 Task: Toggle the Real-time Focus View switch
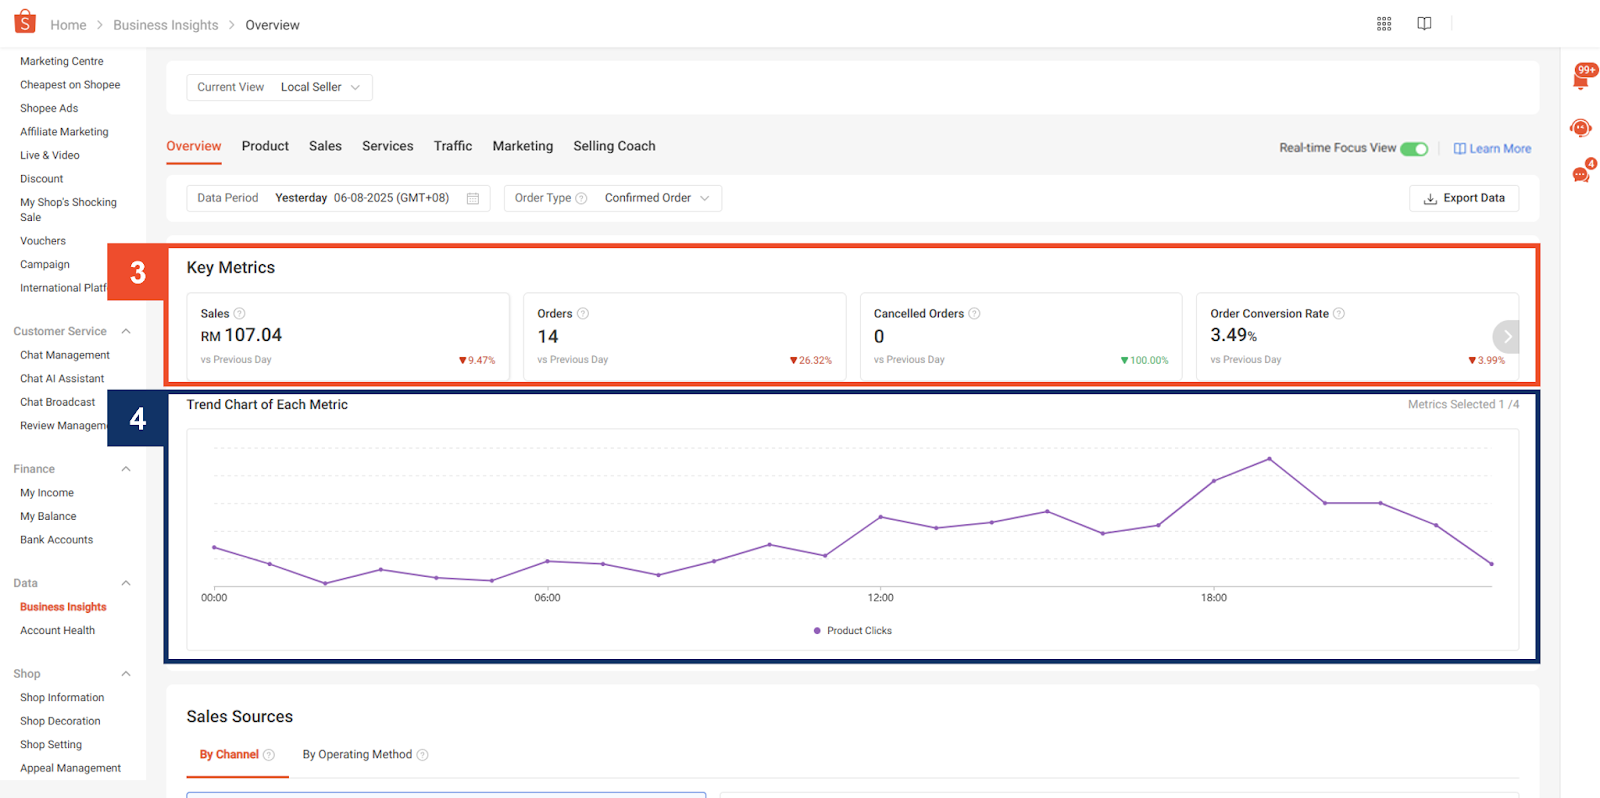[1414, 149]
